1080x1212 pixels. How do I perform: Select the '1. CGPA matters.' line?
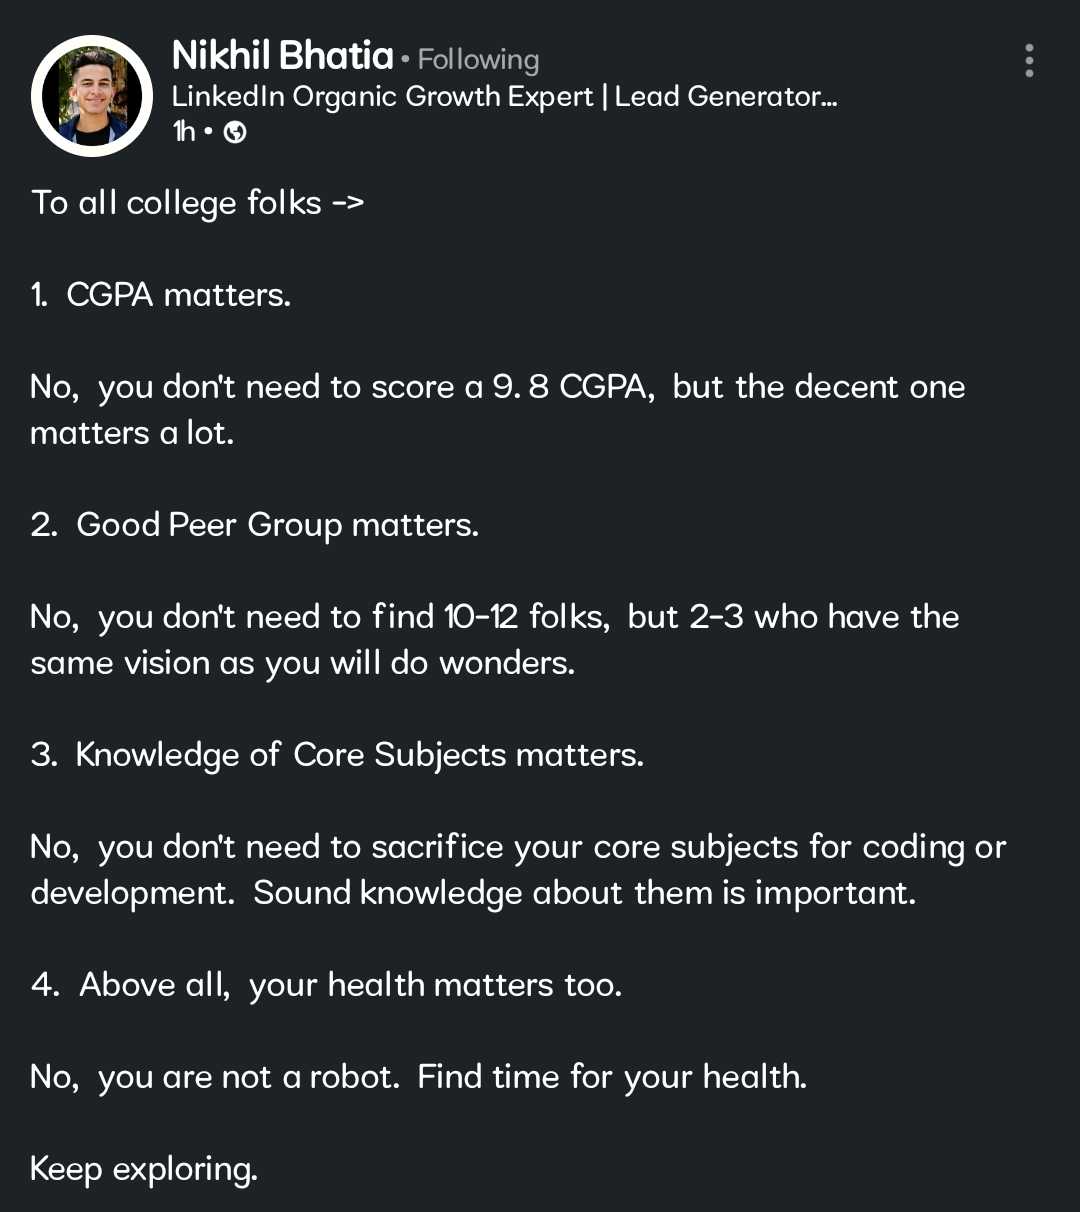coord(161,295)
